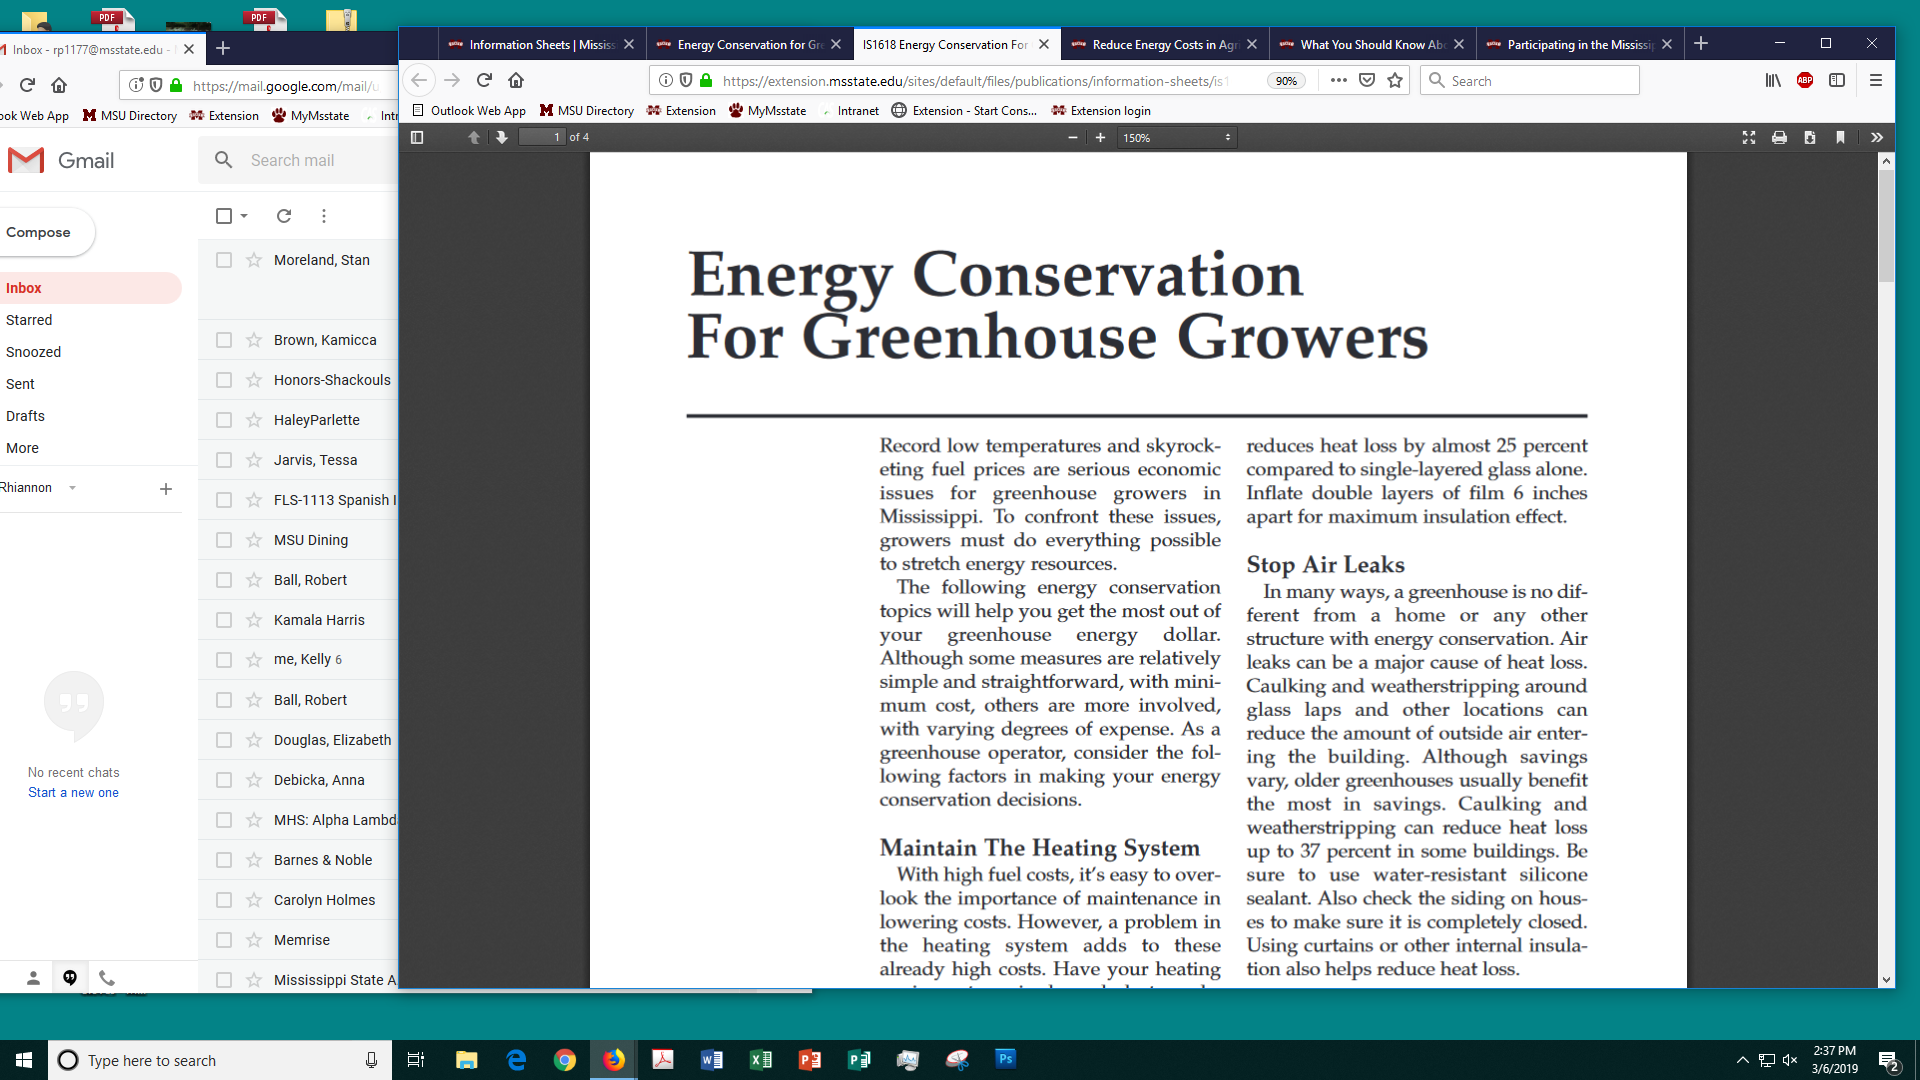Download the PDF file
Image resolution: width=1920 pixels, height=1080 pixels.
tap(1810, 137)
